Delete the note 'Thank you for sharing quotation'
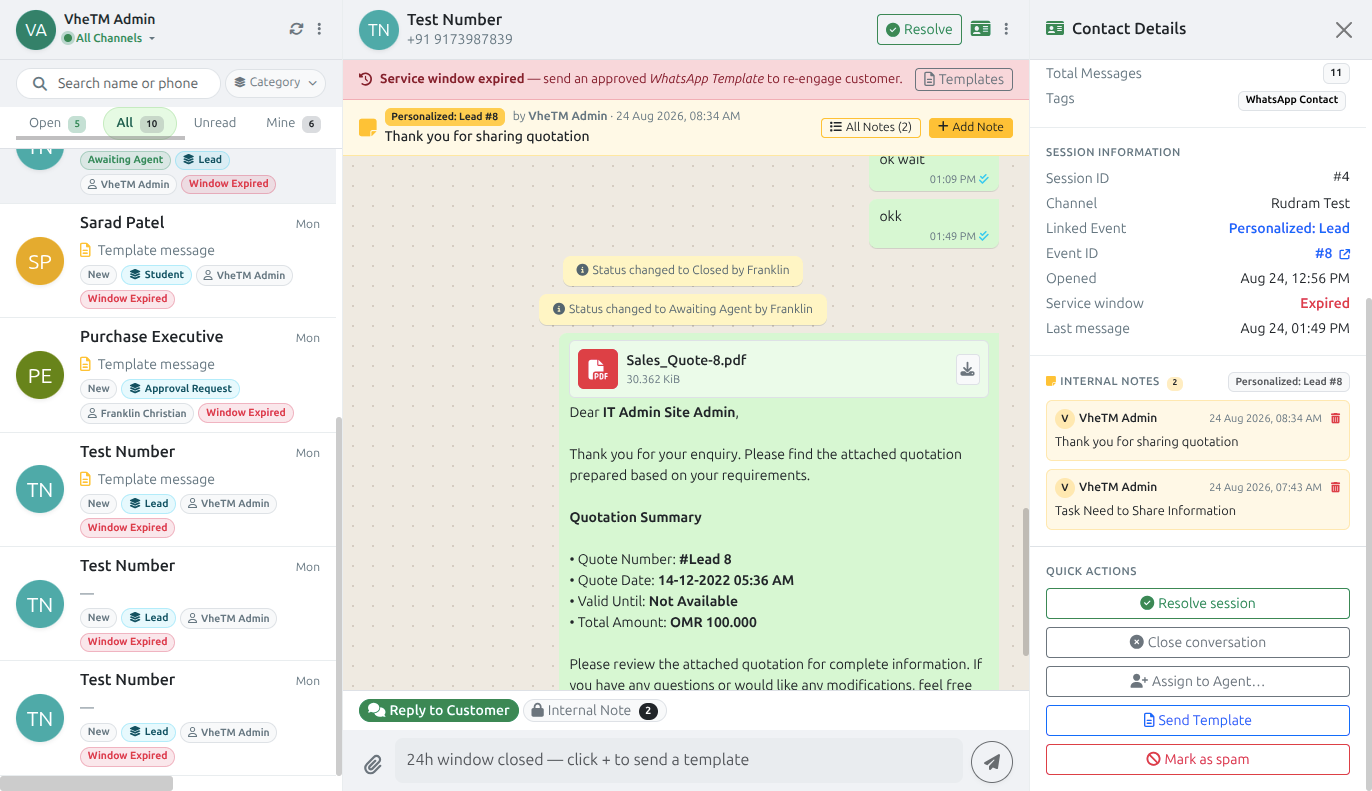The width and height of the screenshot is (1372, 791). [x=1335, y=418]
